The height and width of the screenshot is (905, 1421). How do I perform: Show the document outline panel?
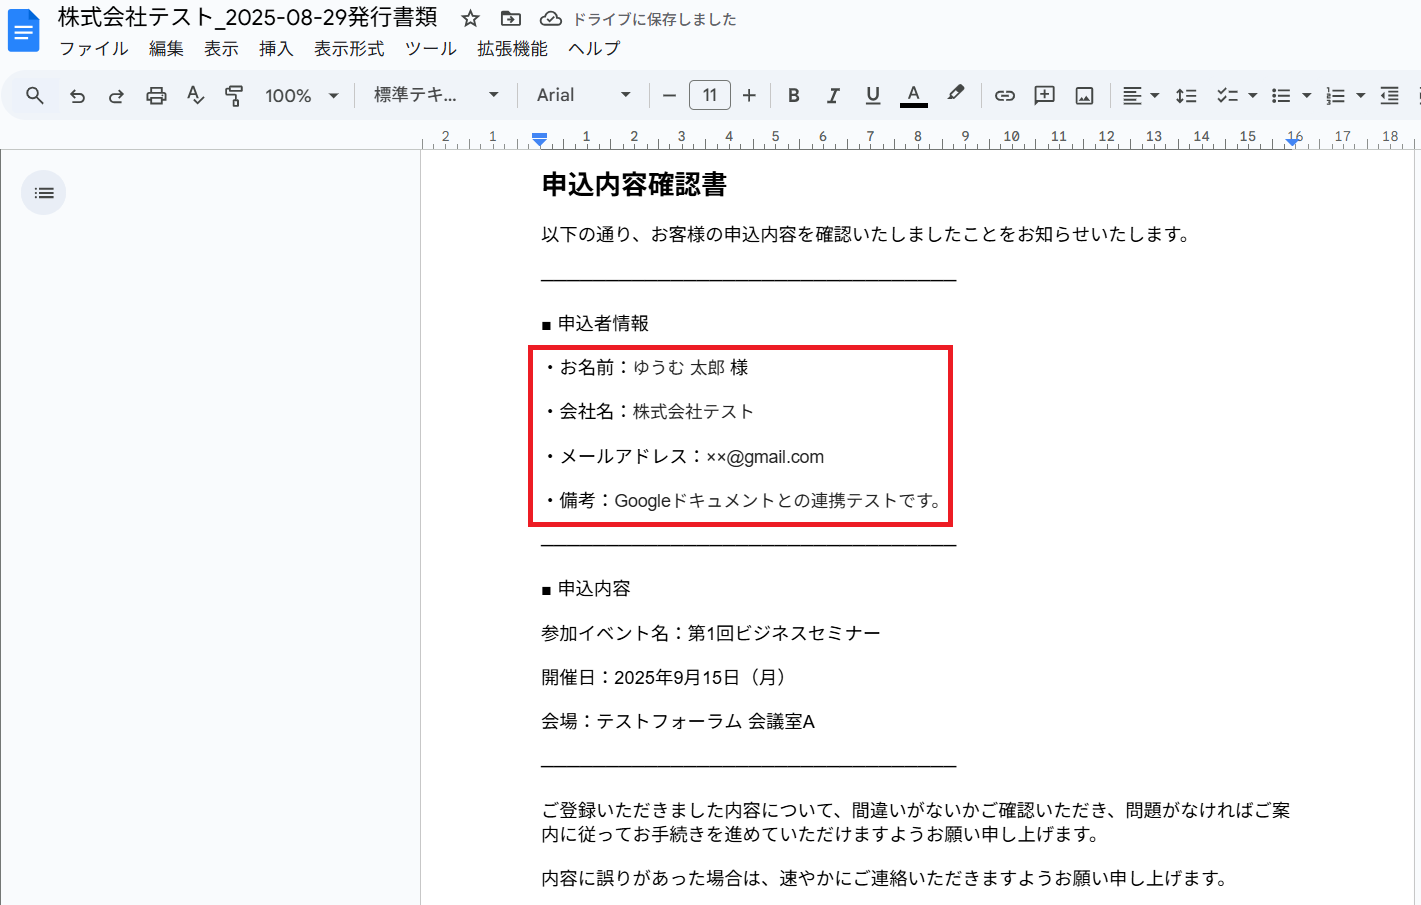(x=44, y=193)
